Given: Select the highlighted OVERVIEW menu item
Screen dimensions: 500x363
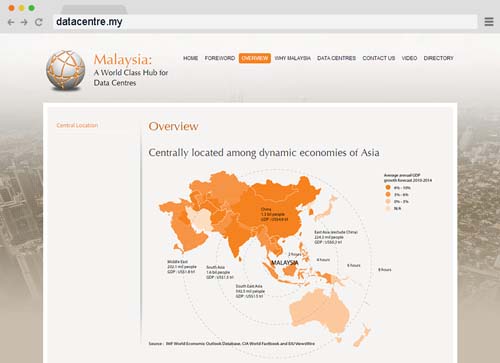Looking at the screenshot, I should point(255,58).
